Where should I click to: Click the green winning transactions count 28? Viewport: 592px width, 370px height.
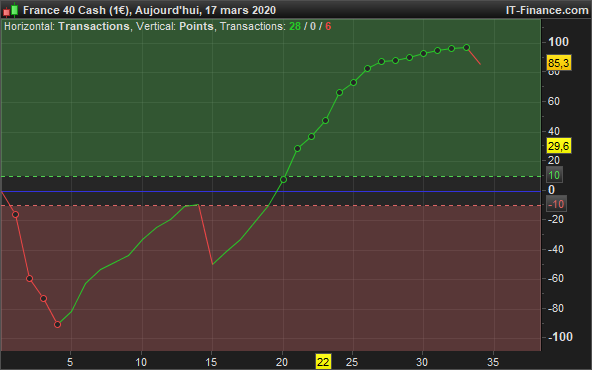tap(295, 26)
